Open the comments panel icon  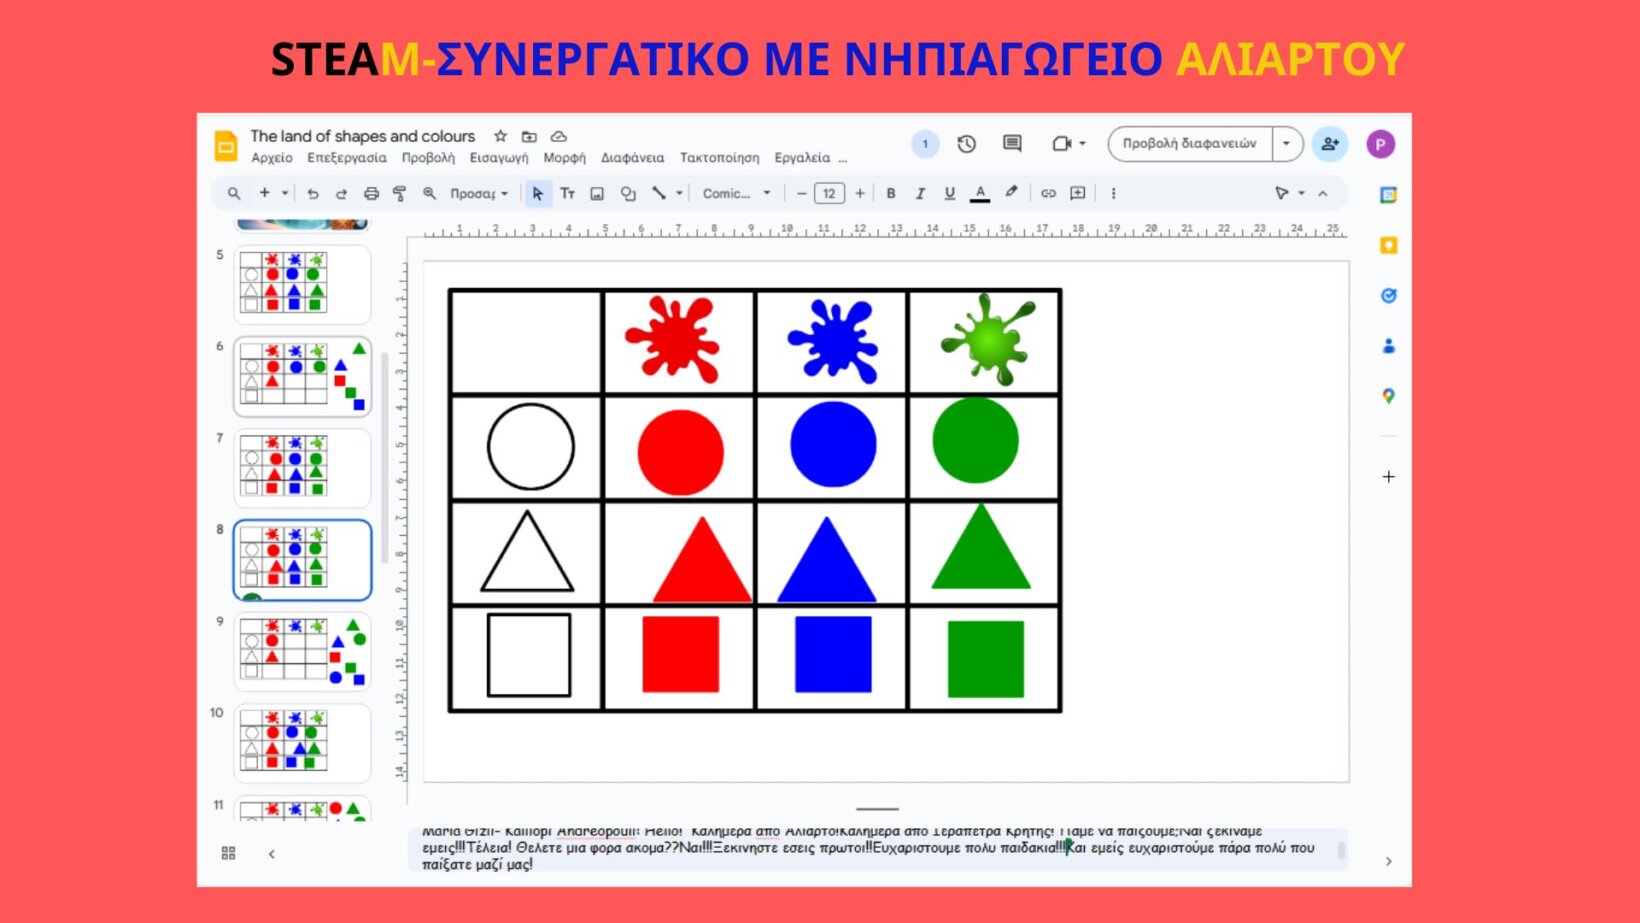(1012, 144)
